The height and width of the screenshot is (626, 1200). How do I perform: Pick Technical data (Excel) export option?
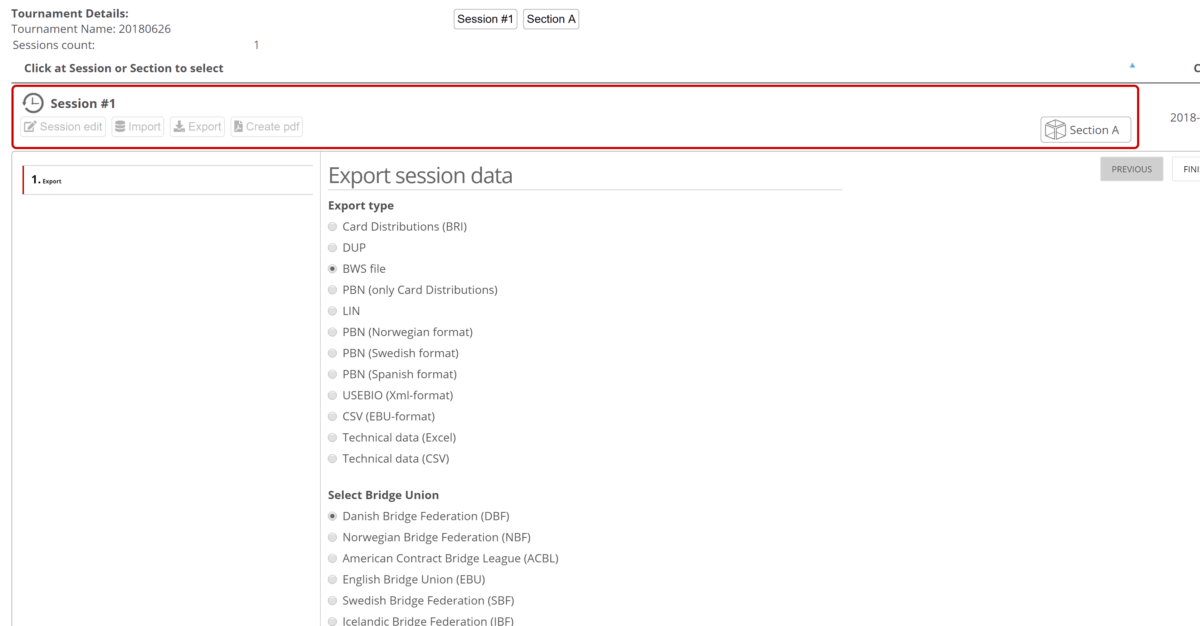pyautogui.click(x=333, y=438)
